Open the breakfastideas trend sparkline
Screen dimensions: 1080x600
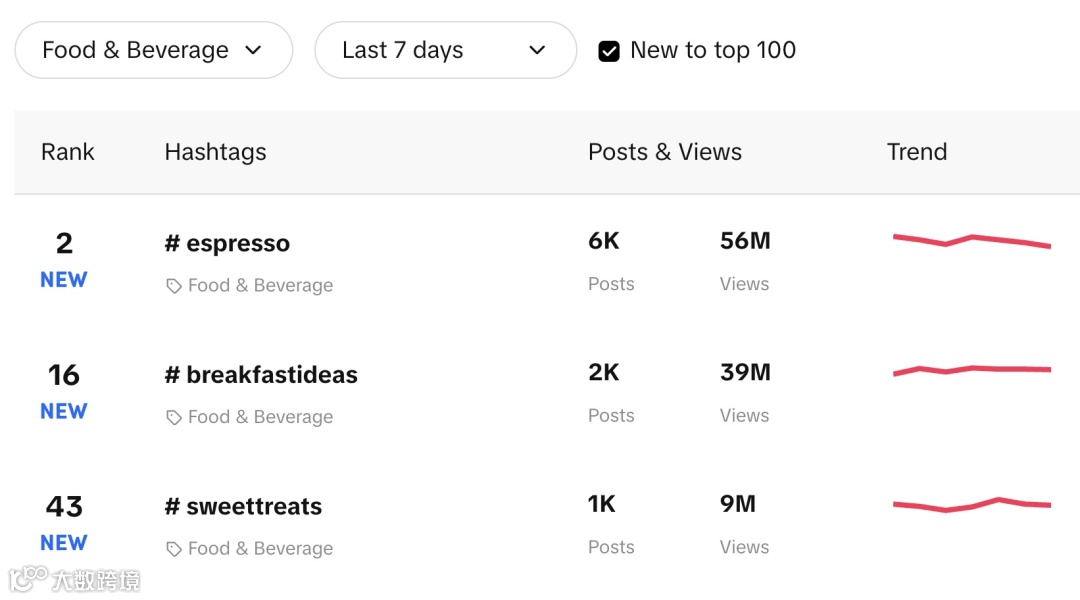point(971,370)
